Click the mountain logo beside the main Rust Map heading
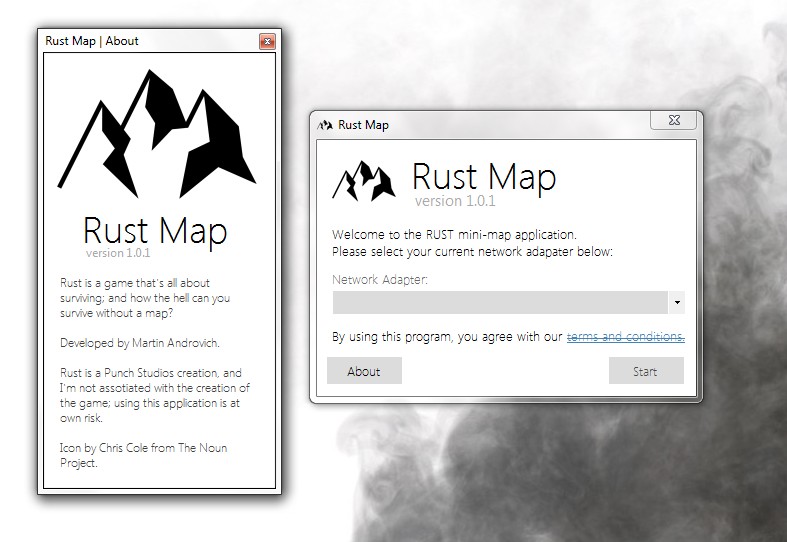787x542 pixels. 362,181
